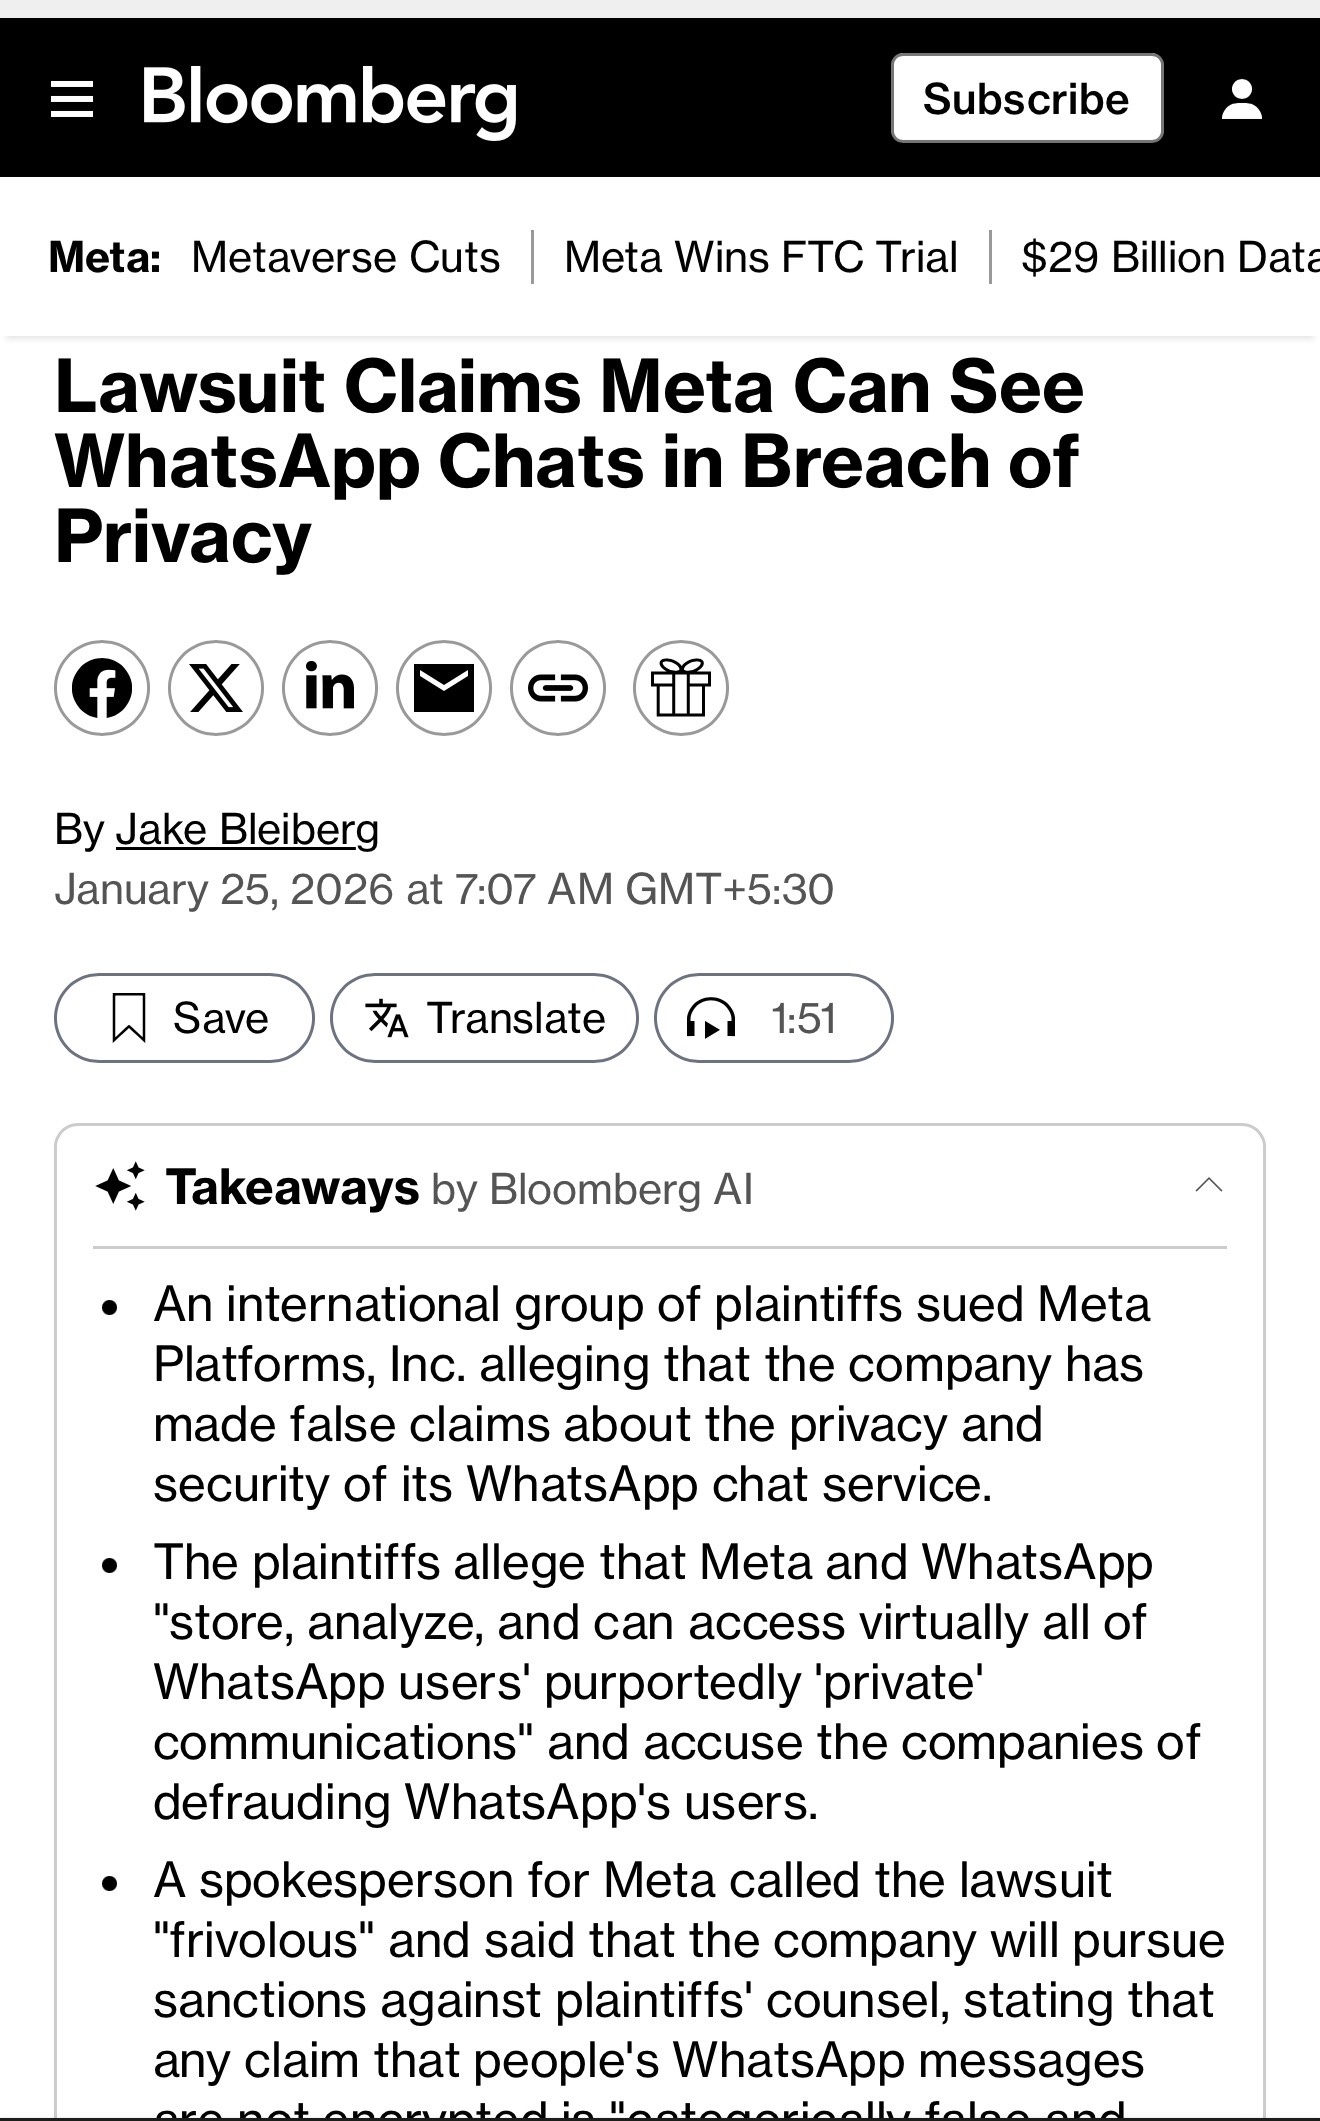Share the article on Facebook
The image size is (1320, 2121).
(102, 688)
